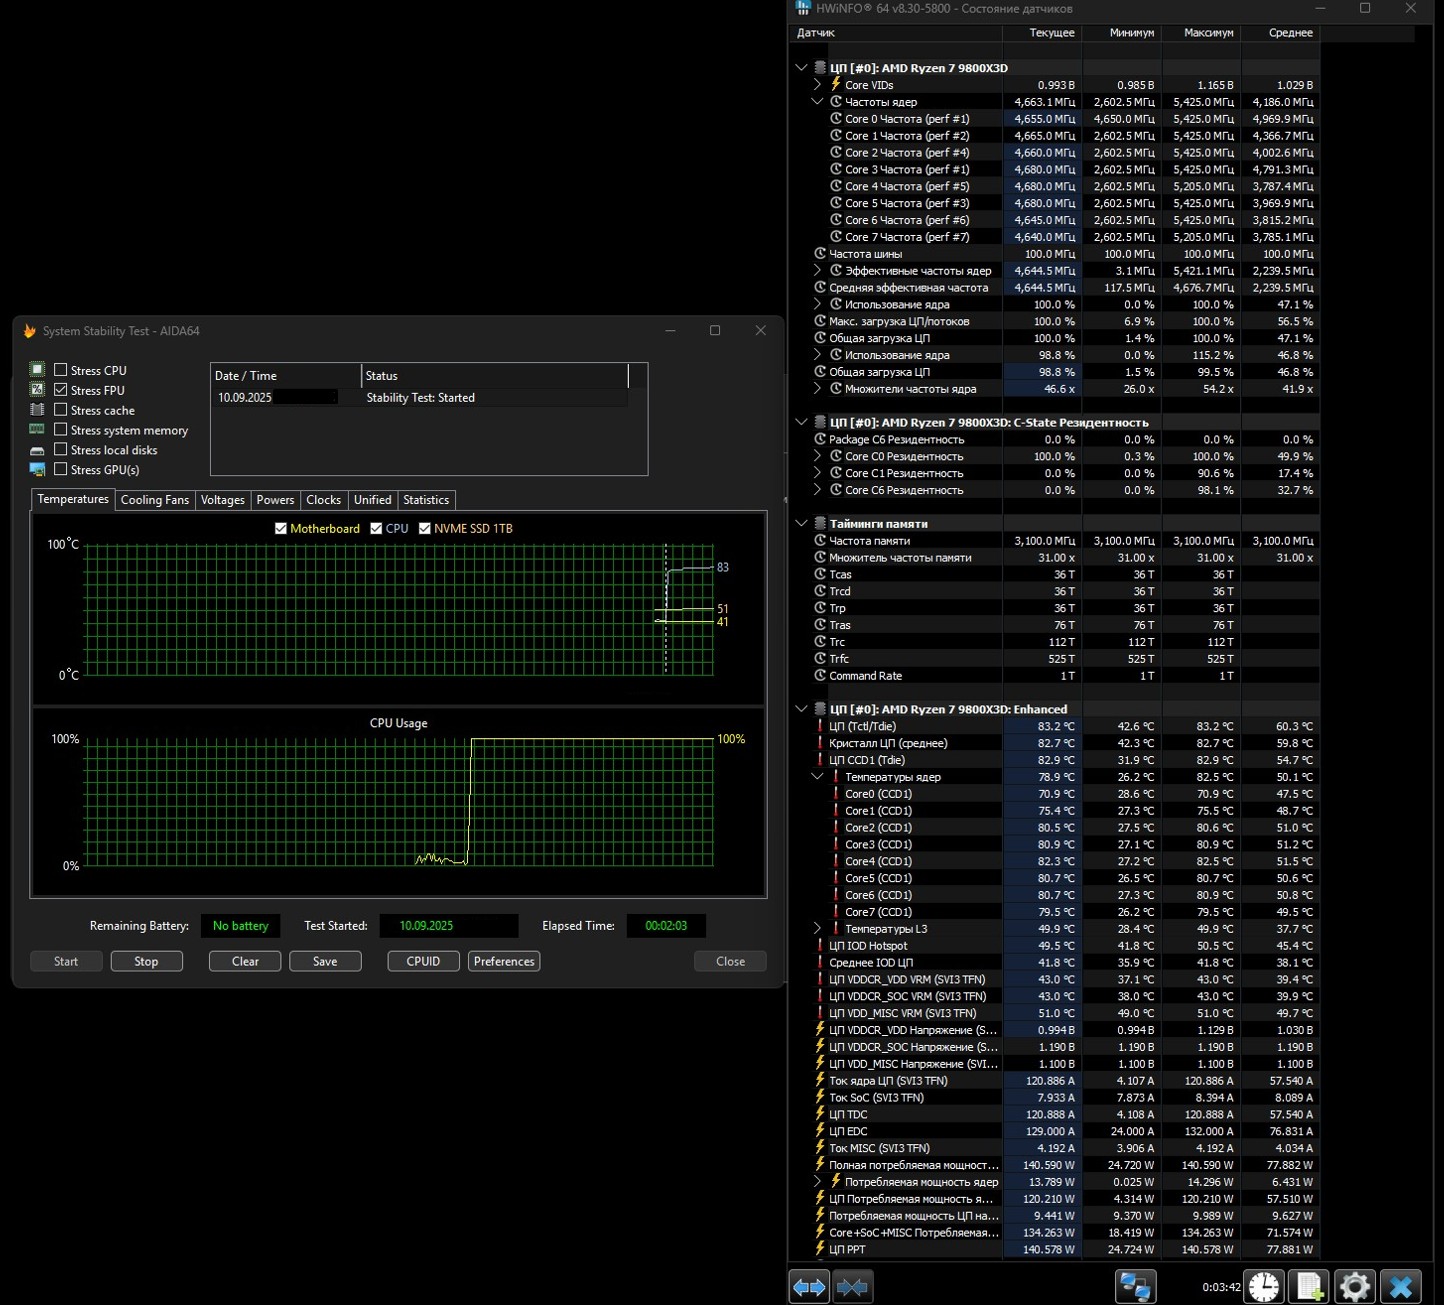Collapse the Температуры ядер subtree

click(x=817, y=777)
